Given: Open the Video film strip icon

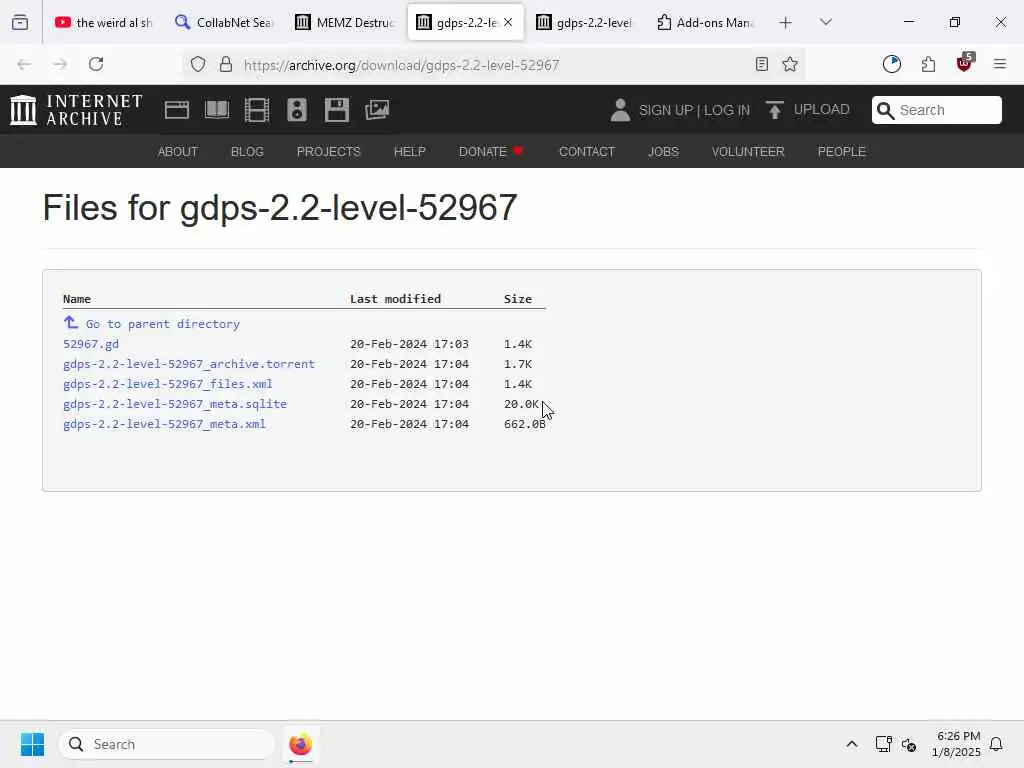Looking at the screenshot, I should tap(257, 110).
